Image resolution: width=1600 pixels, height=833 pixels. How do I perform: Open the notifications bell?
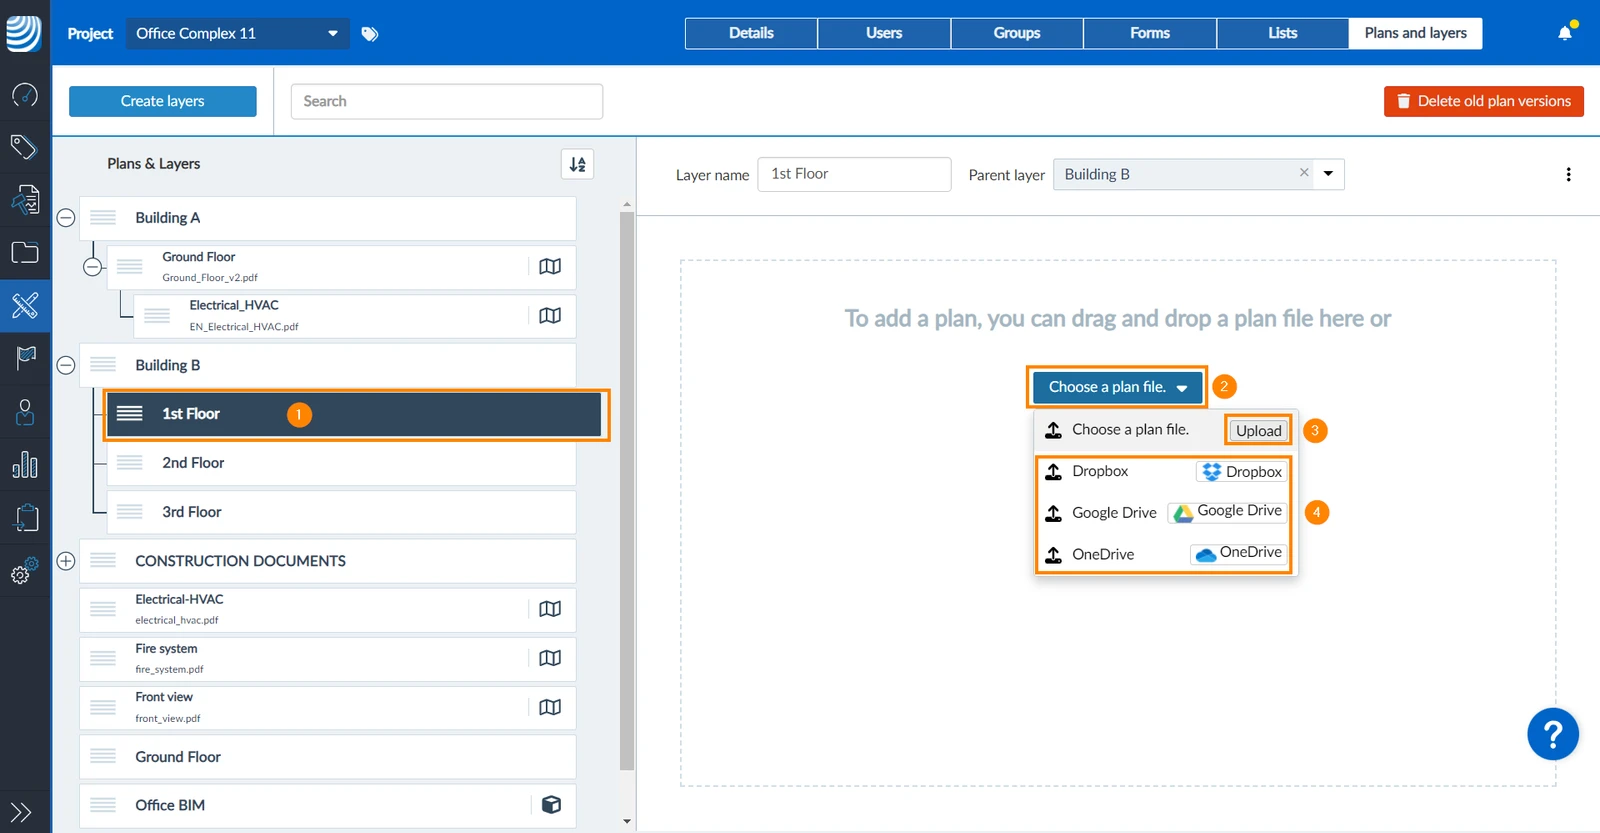pyautogui.click(x=1565, y=33)
